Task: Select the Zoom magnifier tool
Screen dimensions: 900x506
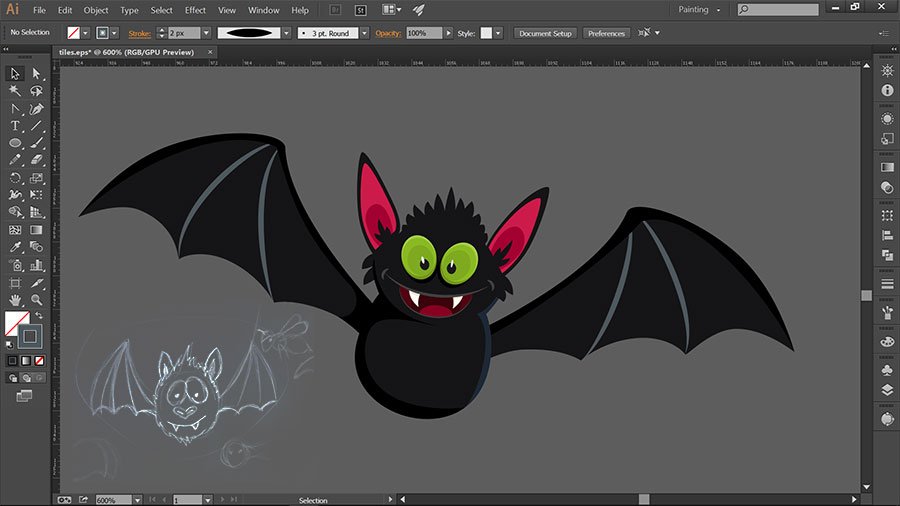Action: 36,300
